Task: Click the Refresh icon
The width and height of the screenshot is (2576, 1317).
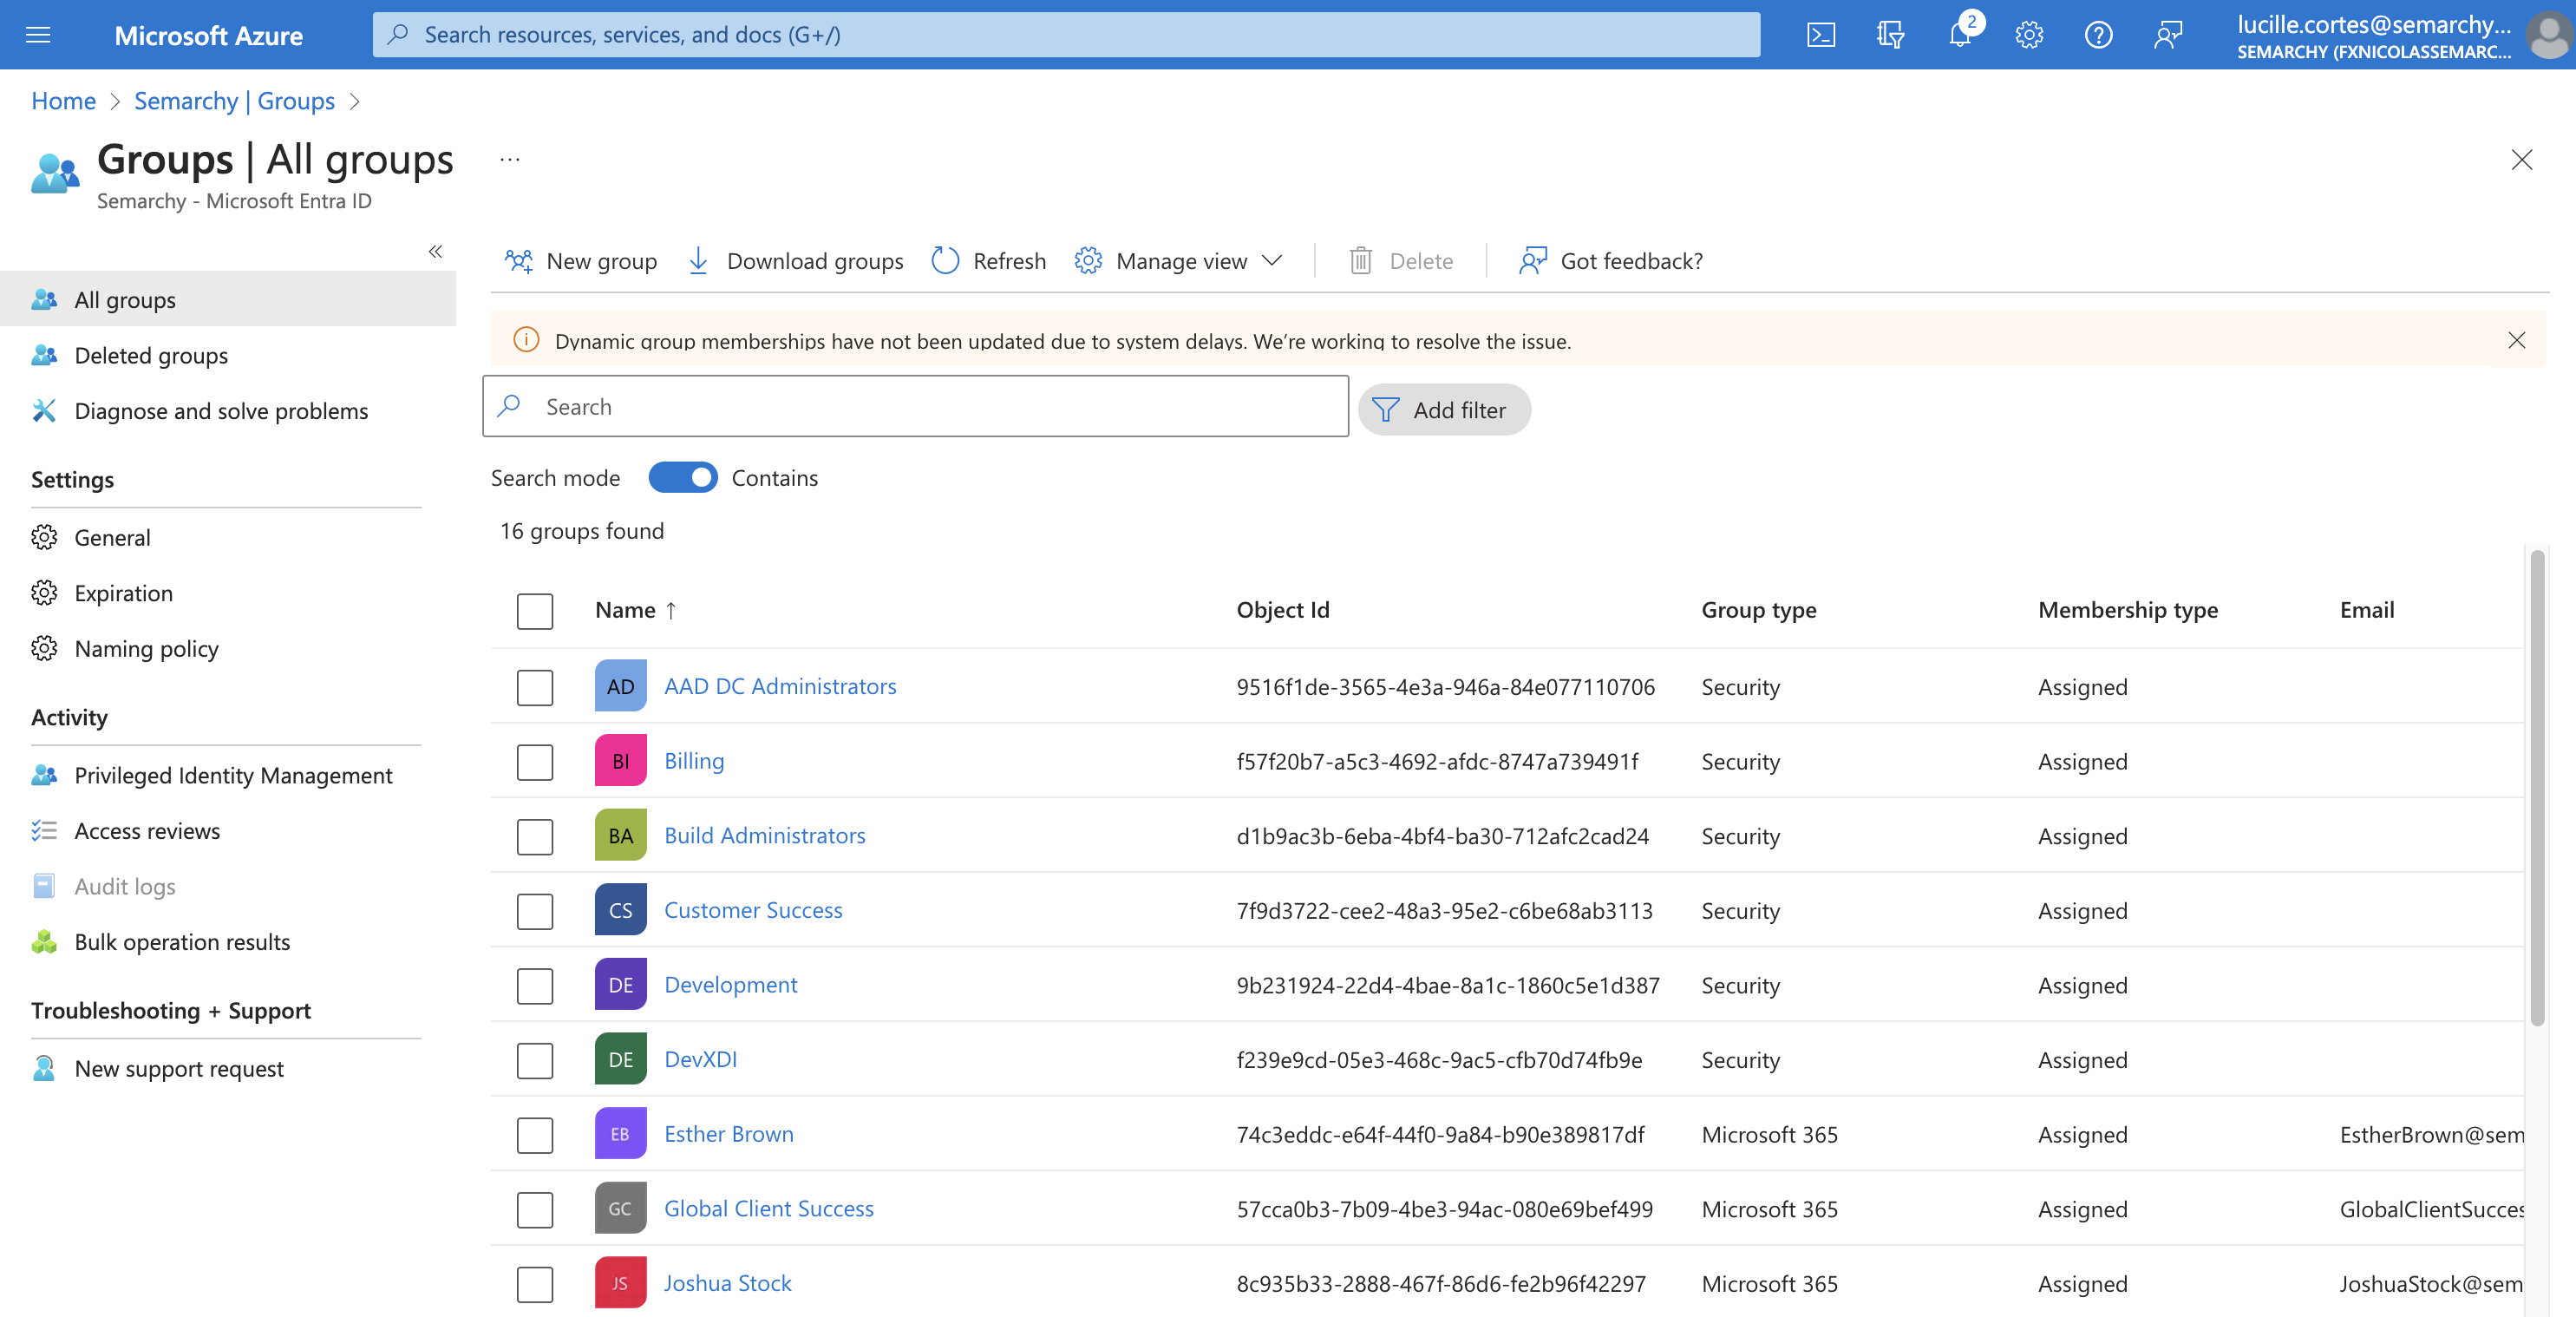Action: point(947,260)
